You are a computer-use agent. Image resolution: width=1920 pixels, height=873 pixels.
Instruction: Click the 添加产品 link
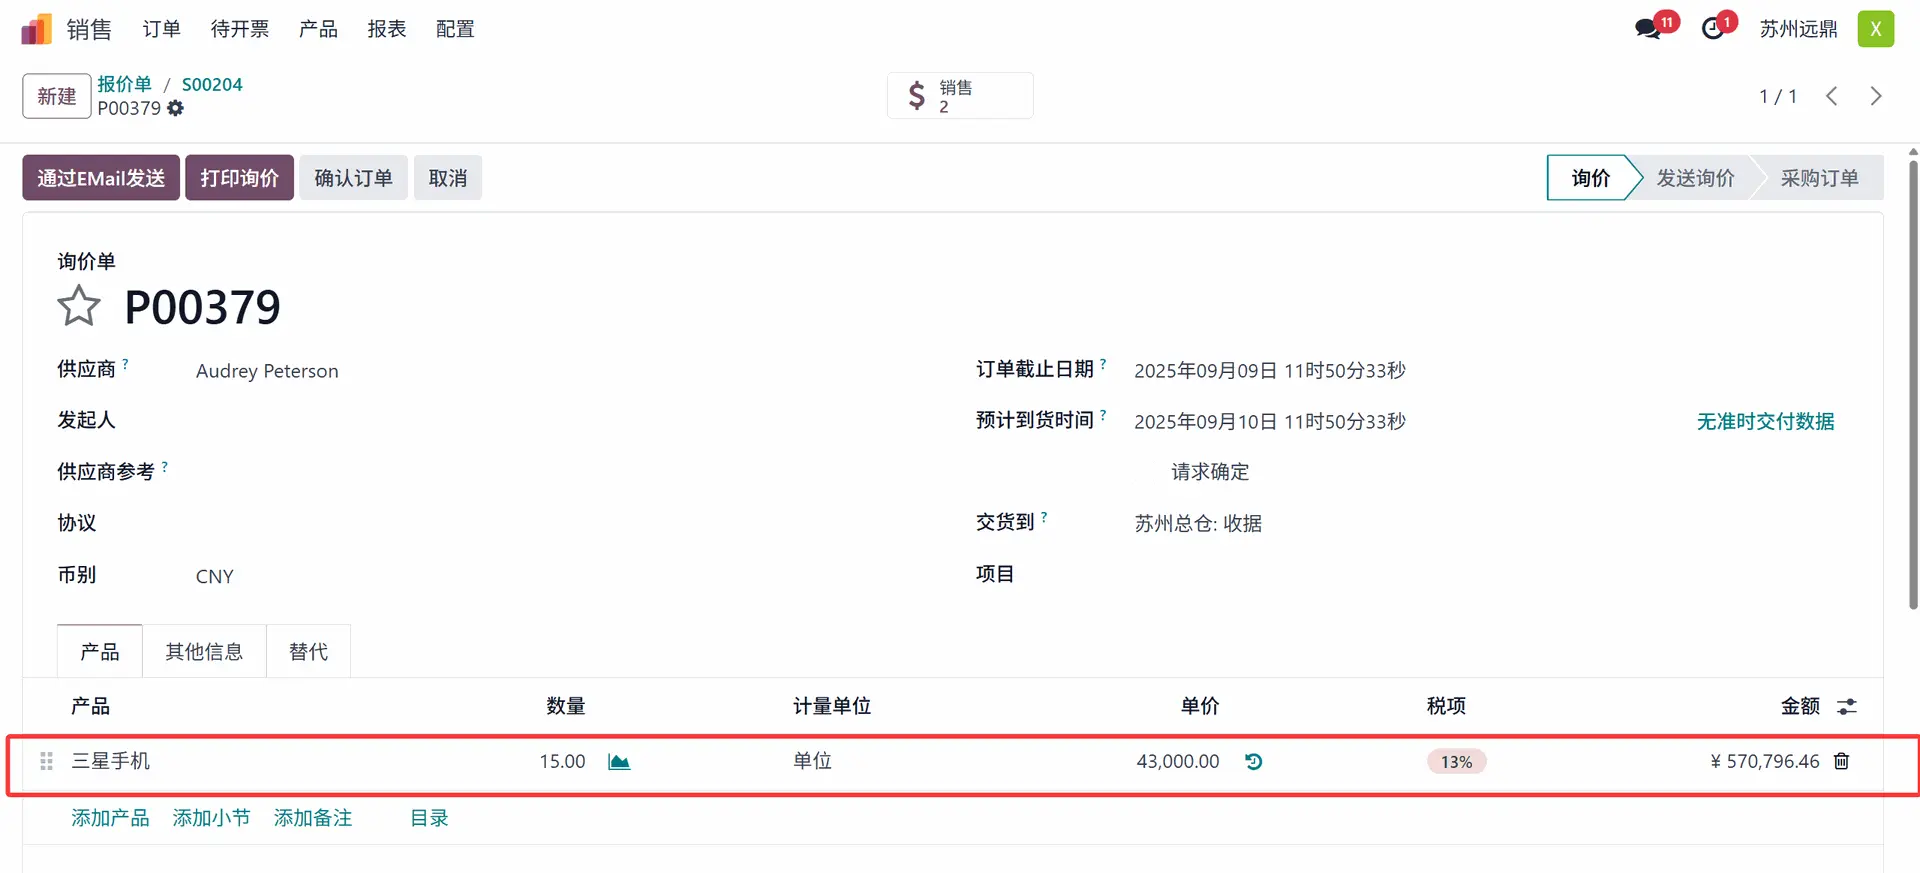[110, 818]
